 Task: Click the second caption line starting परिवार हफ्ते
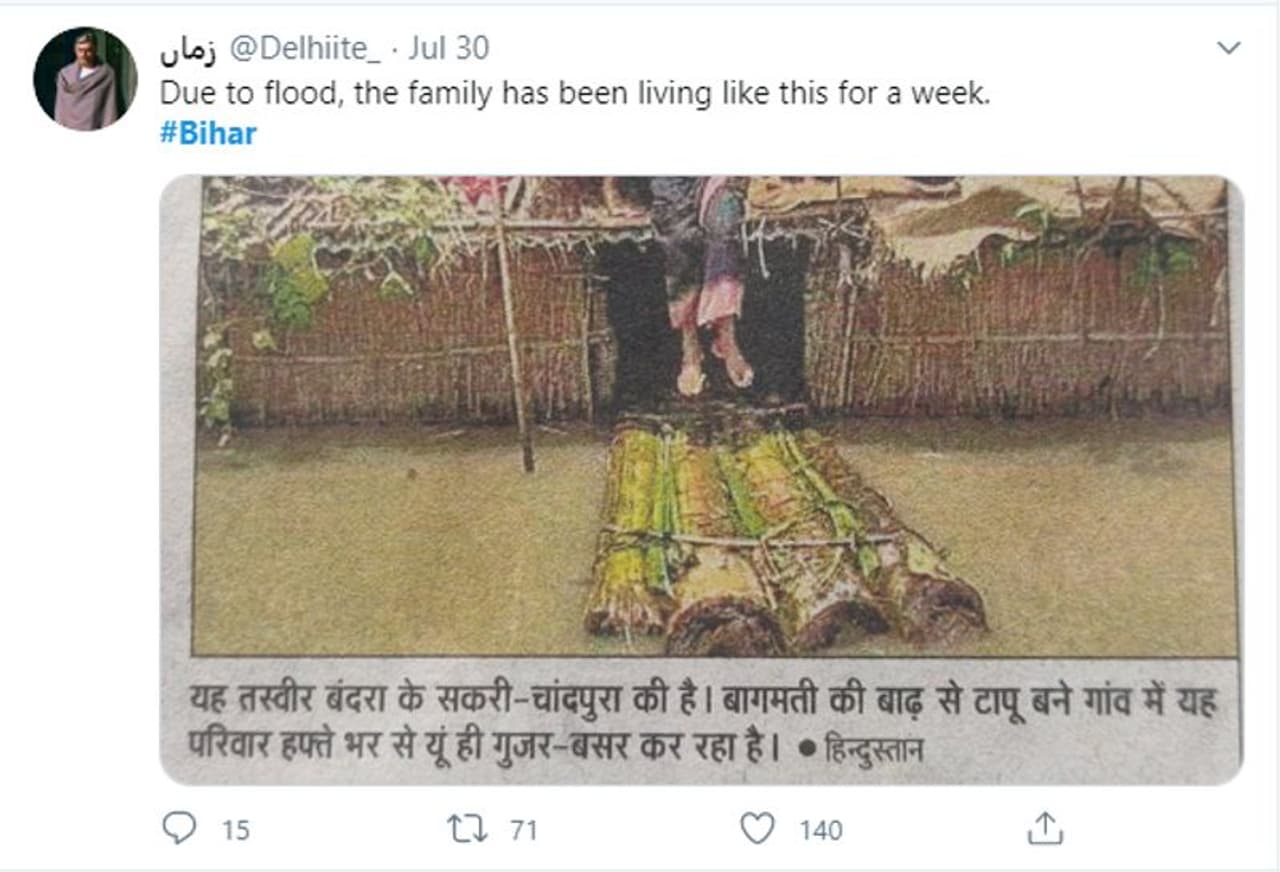pyautogui.click(x=480, y=747)
